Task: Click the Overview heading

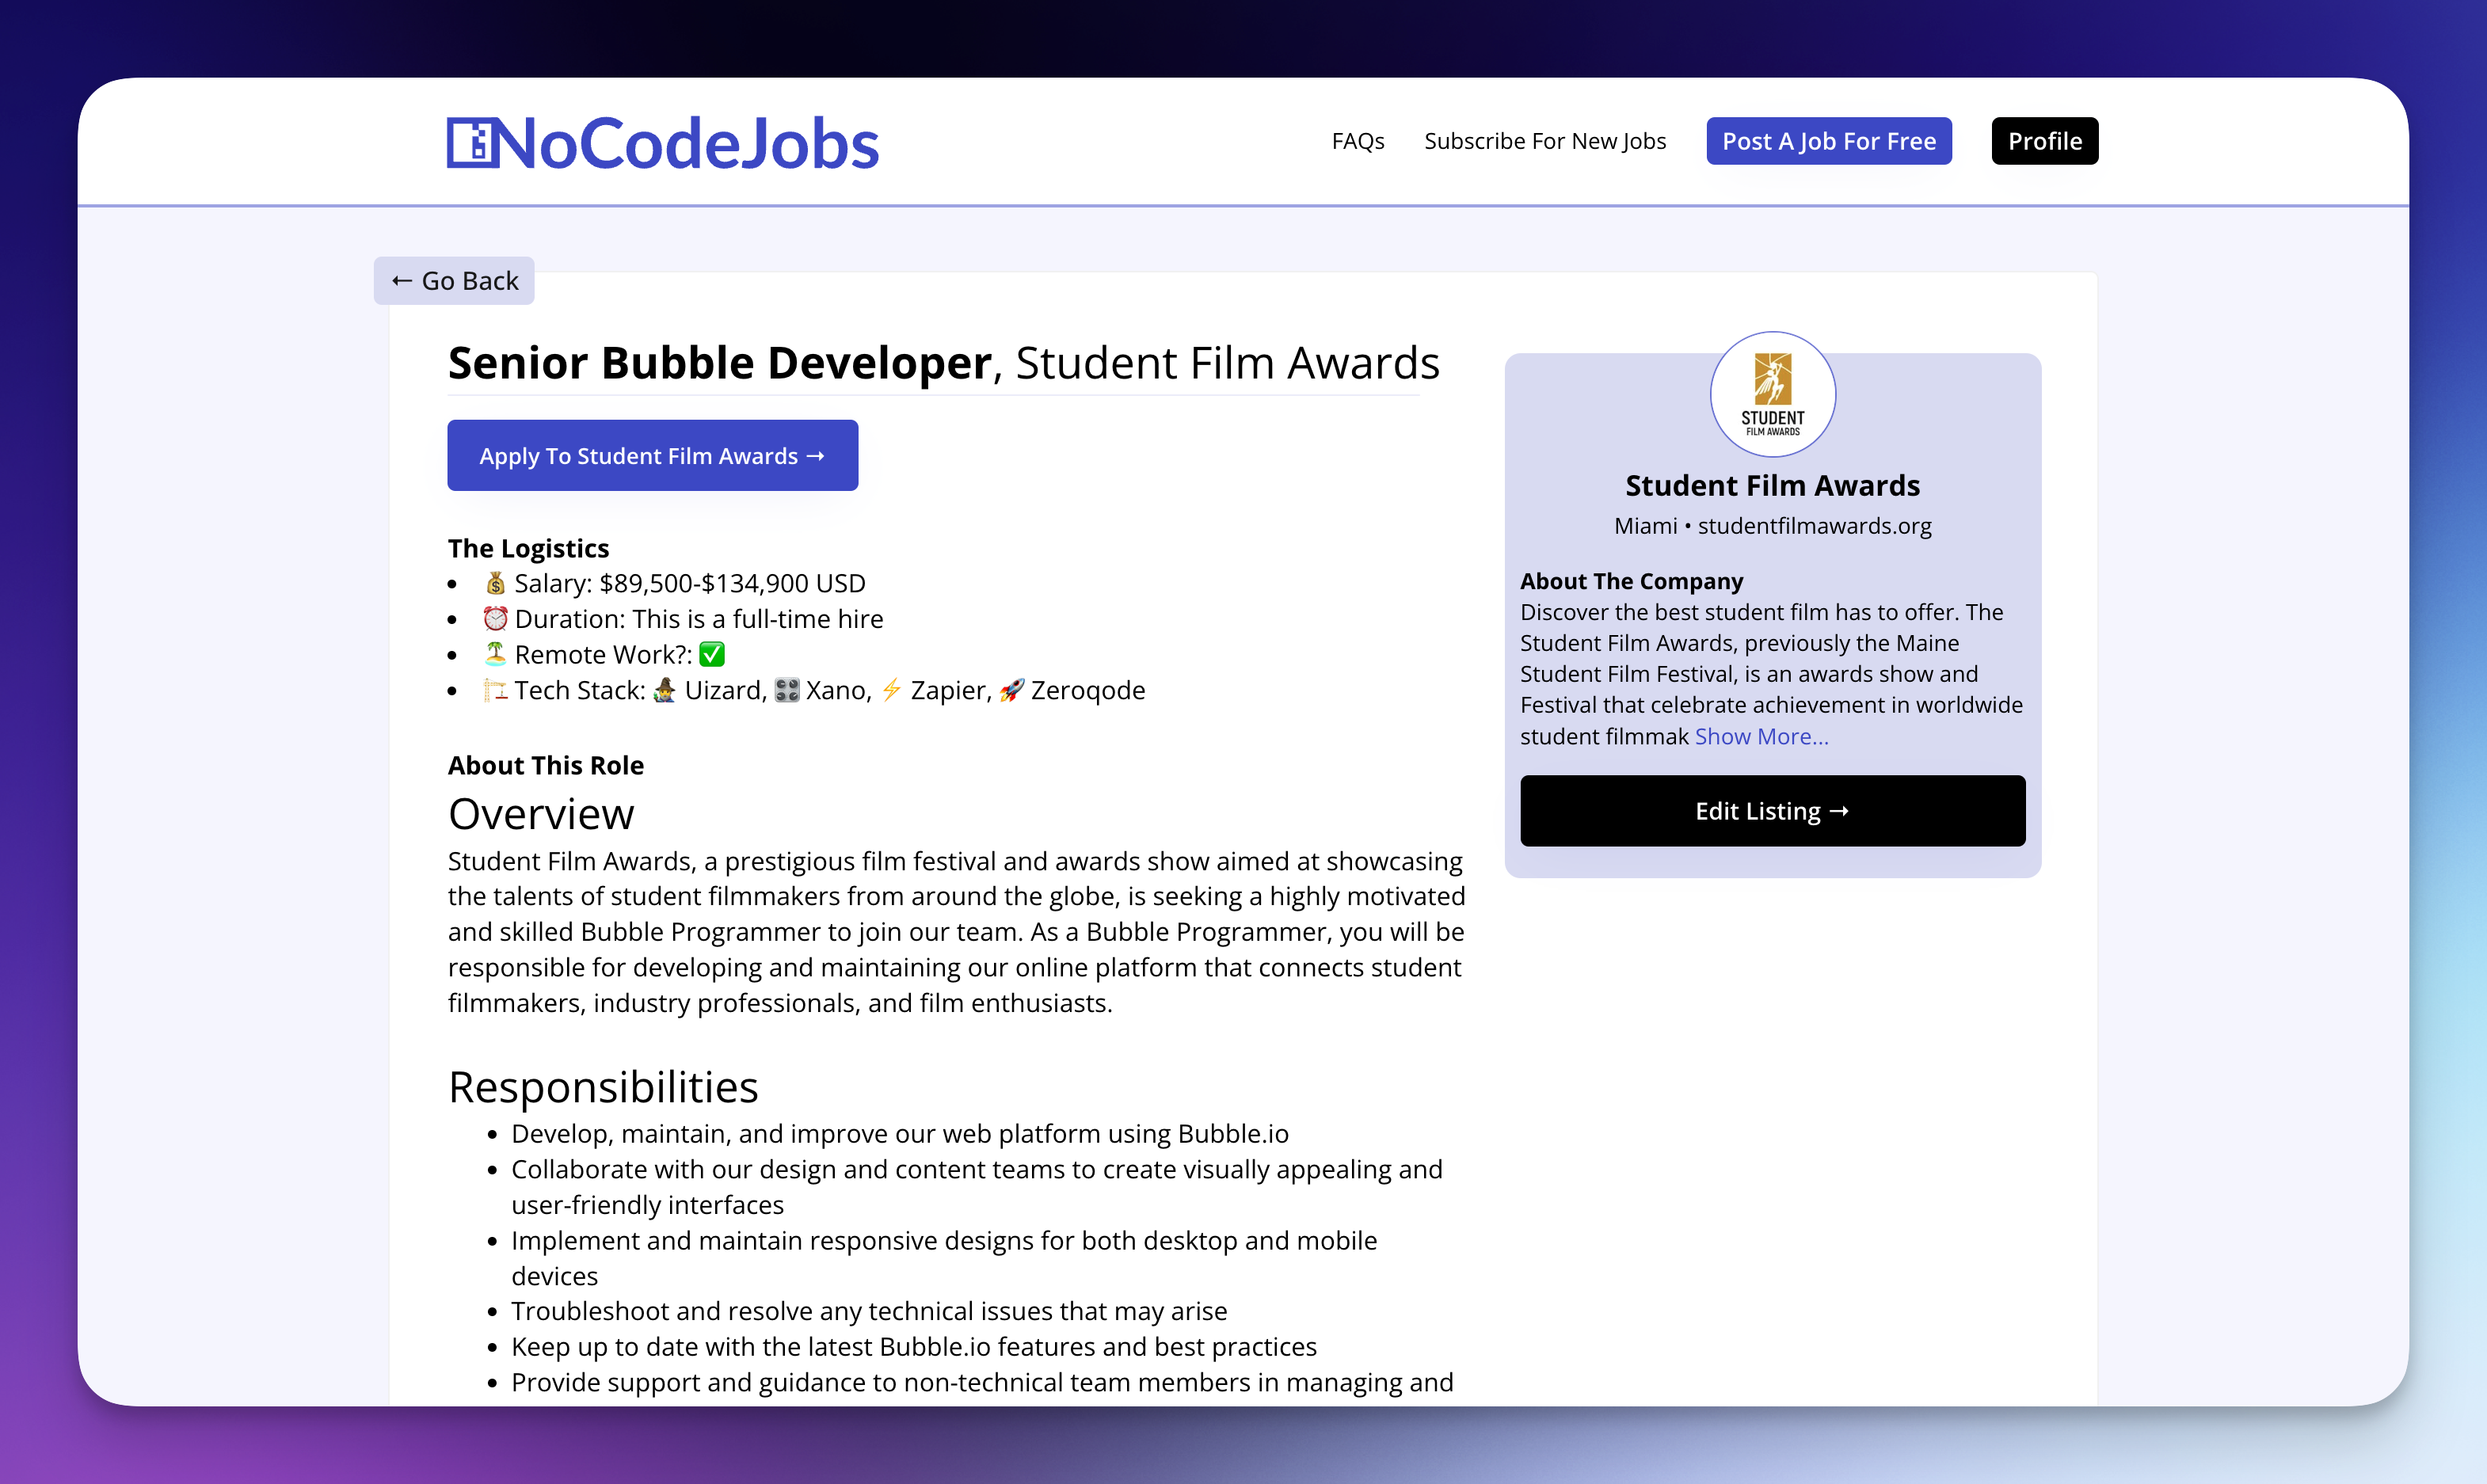Action: [541, 814]
